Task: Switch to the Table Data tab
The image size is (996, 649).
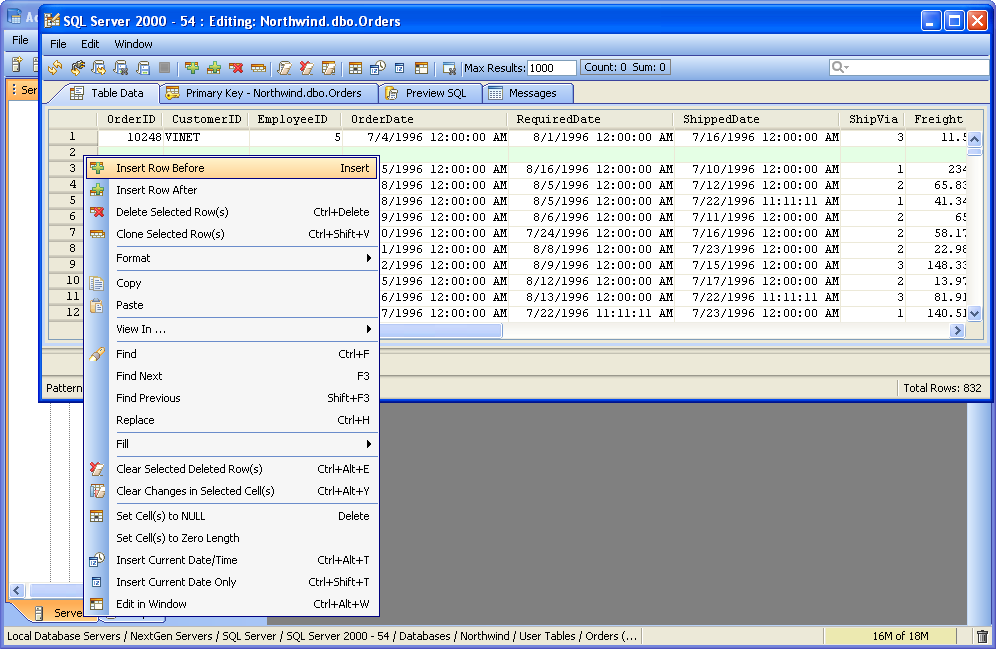Action: 107,93
